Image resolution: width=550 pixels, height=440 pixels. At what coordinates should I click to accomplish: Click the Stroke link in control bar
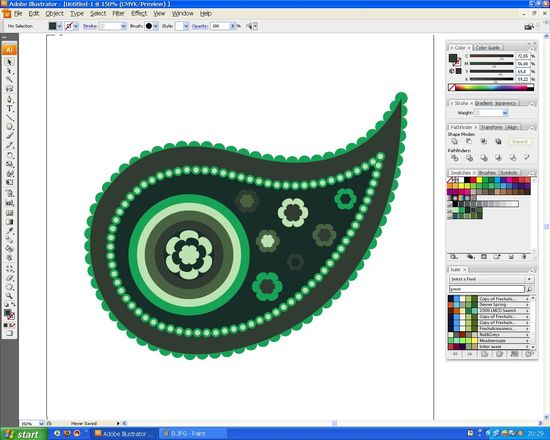(90, 26)
